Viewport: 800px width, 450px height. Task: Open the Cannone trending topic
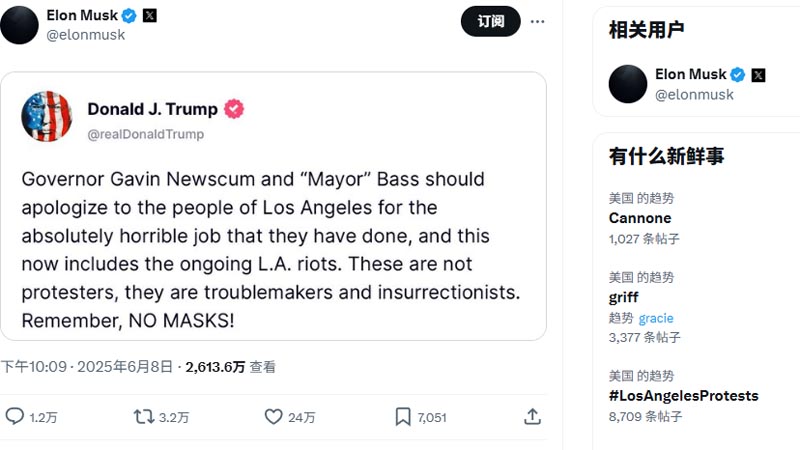click(x=640, y=218)
